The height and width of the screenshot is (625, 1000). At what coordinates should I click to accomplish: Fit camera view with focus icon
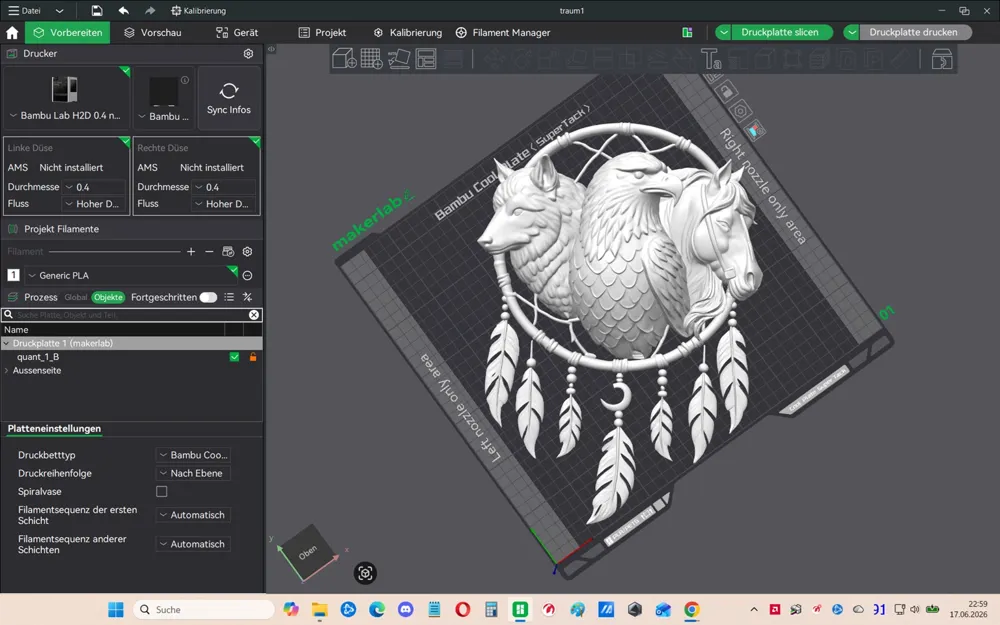point(365,573)
